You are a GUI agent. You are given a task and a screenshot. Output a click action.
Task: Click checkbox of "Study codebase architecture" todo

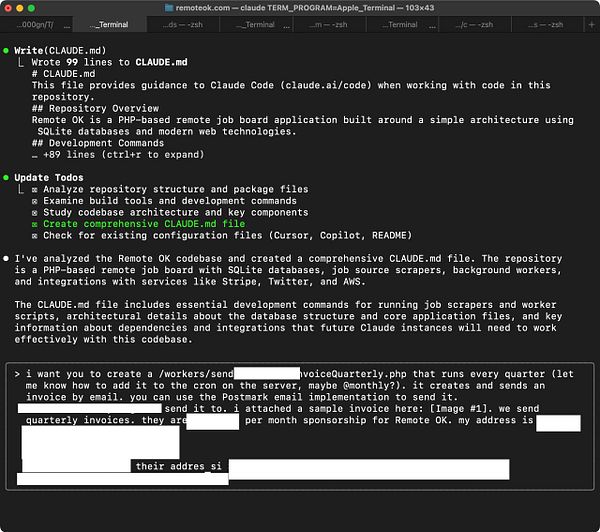[x=34, y=212]
